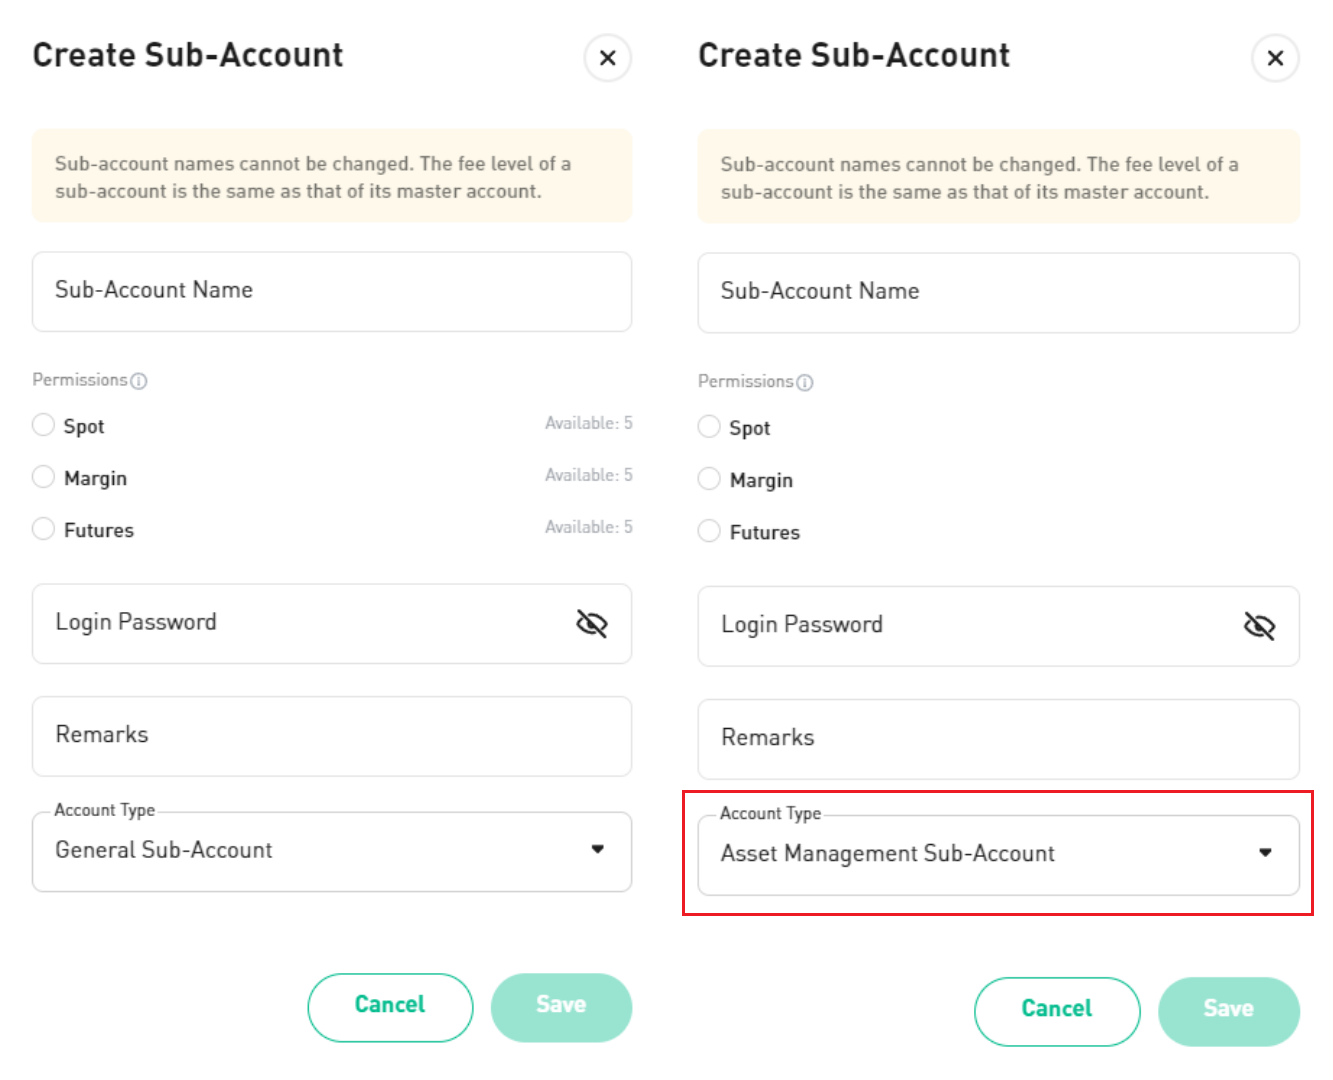Screen dimensions: 1333x1080
Task: Click Sub-Account Name field in left dialog
Action: [331, 291]
